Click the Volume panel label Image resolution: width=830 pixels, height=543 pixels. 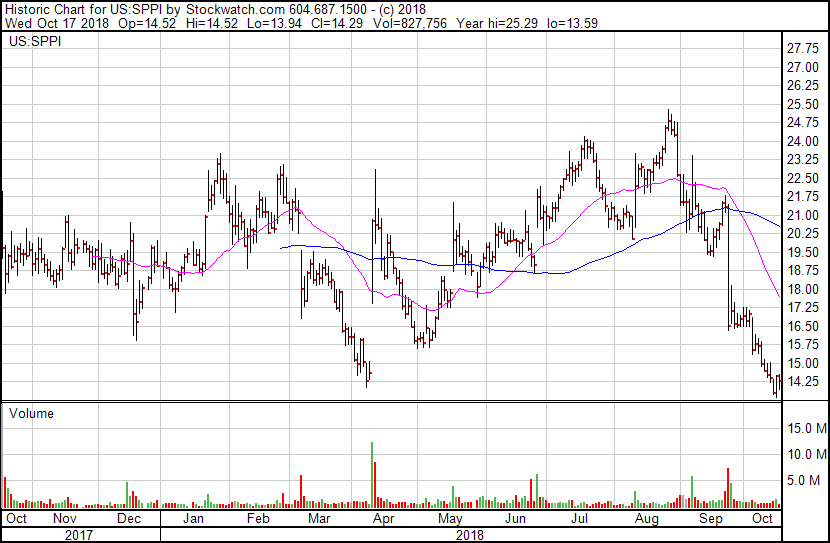click(31, 413)
